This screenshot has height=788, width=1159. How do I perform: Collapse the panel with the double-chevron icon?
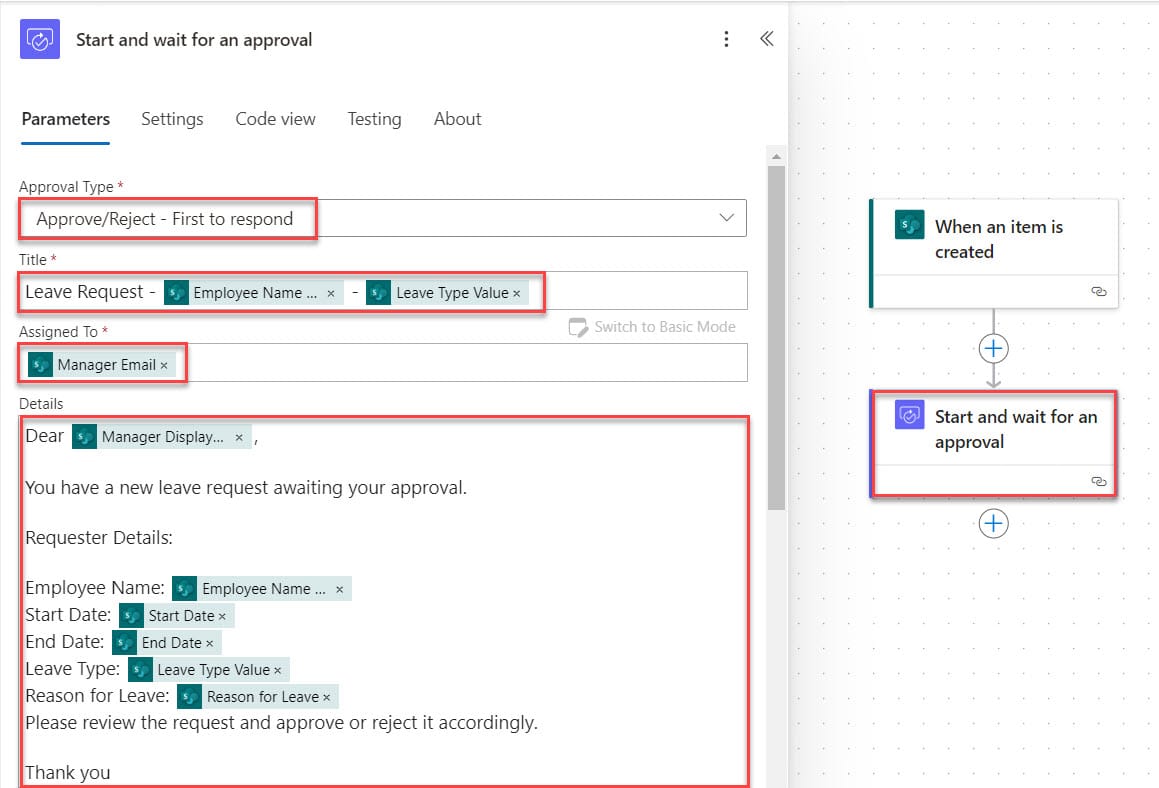click(x=766, y=39)
